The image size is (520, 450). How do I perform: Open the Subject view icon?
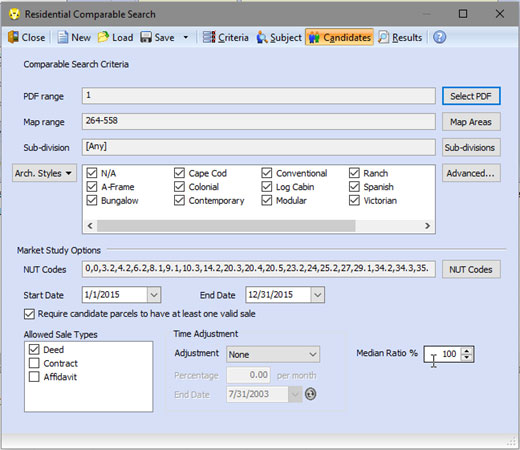click(x=262, y=37)
